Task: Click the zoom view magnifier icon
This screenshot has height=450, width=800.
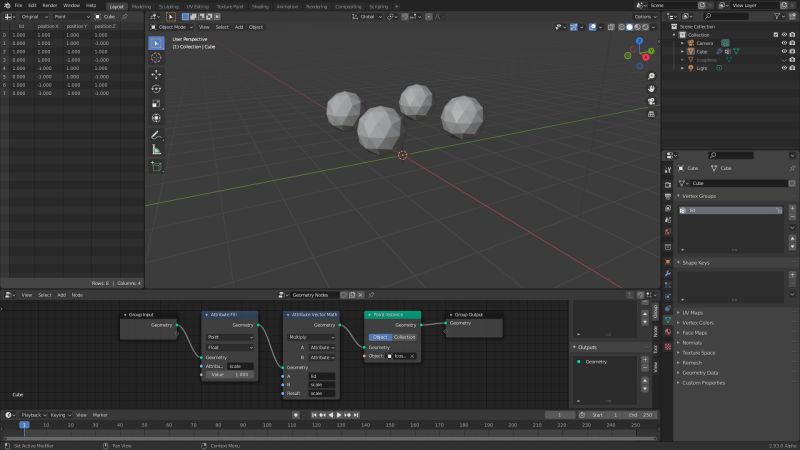Action: click(651, 77)
